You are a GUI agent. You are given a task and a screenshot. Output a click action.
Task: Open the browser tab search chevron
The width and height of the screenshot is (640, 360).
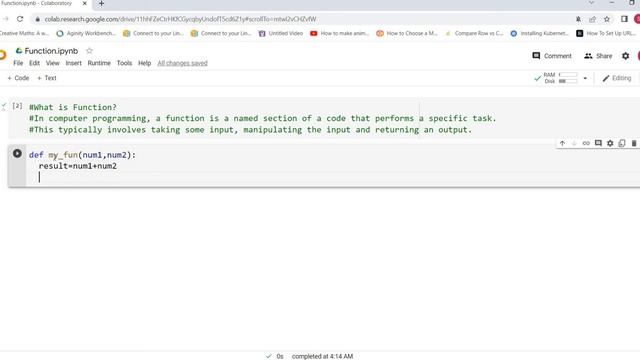(591, 3)
